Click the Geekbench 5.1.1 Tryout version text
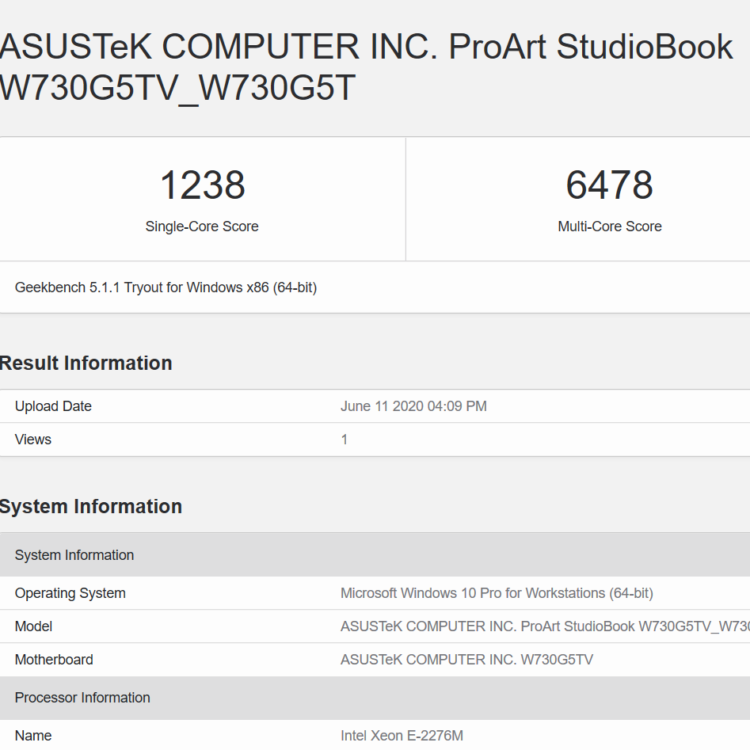 (x=166, y=287)
